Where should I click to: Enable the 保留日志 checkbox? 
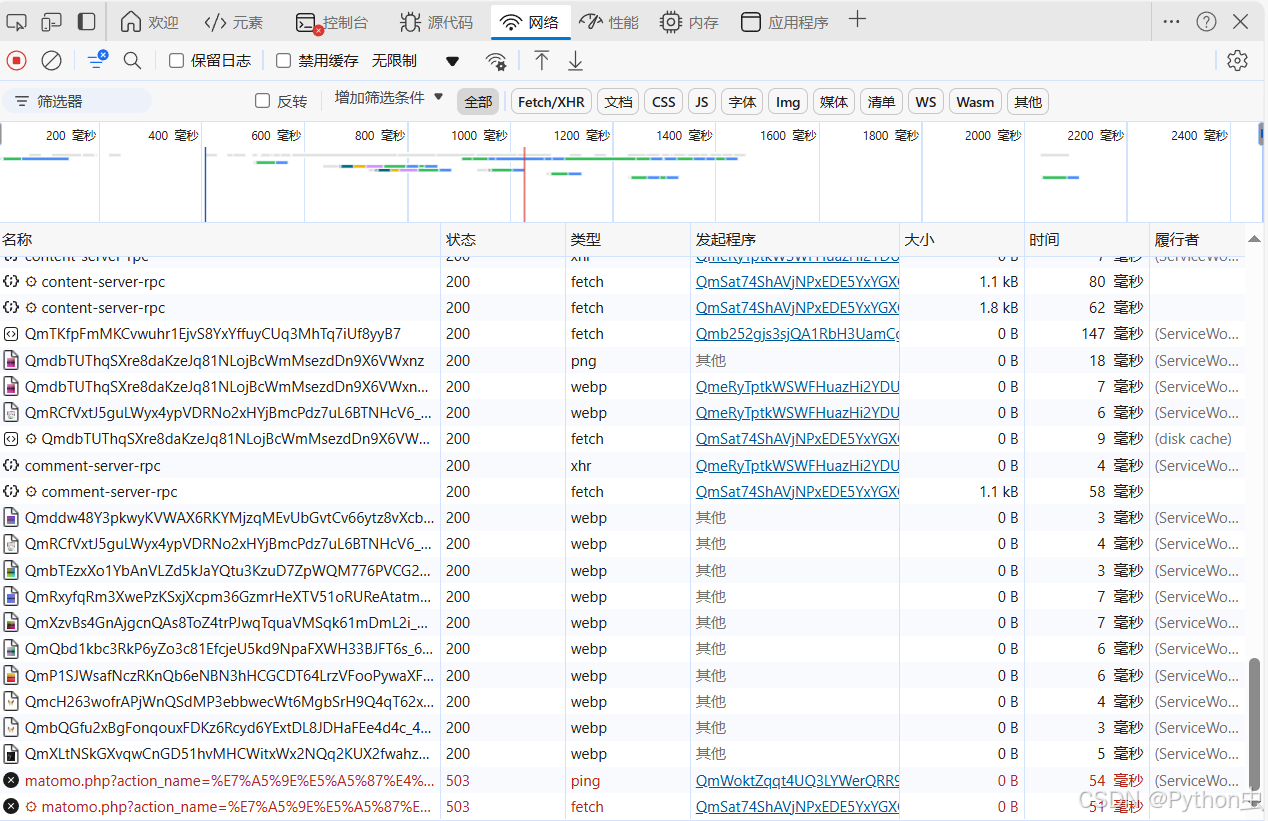177,61
